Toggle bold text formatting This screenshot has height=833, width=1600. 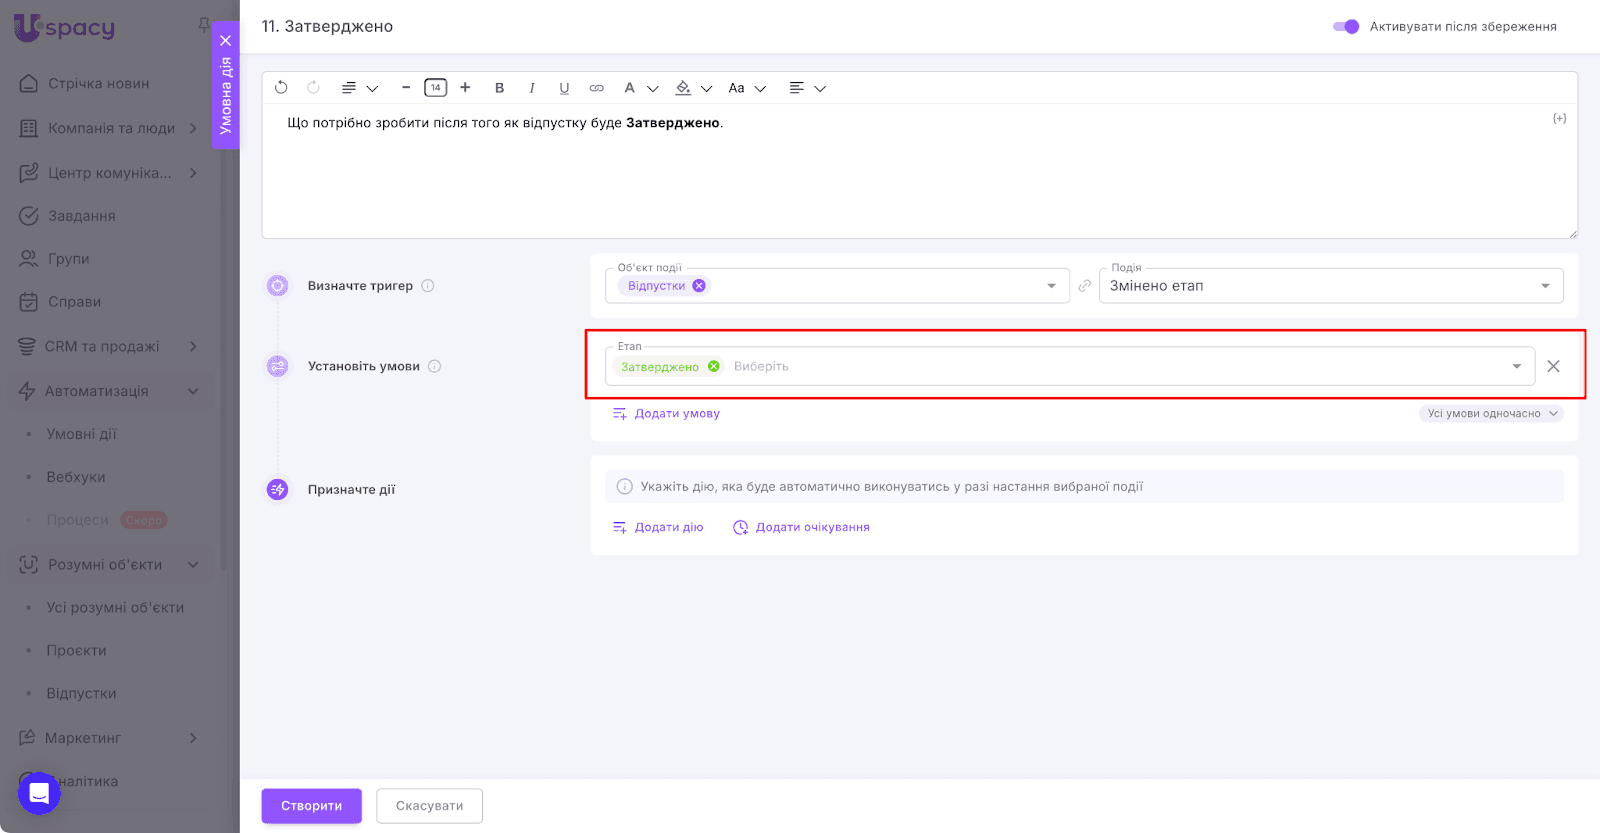(499, 88)
